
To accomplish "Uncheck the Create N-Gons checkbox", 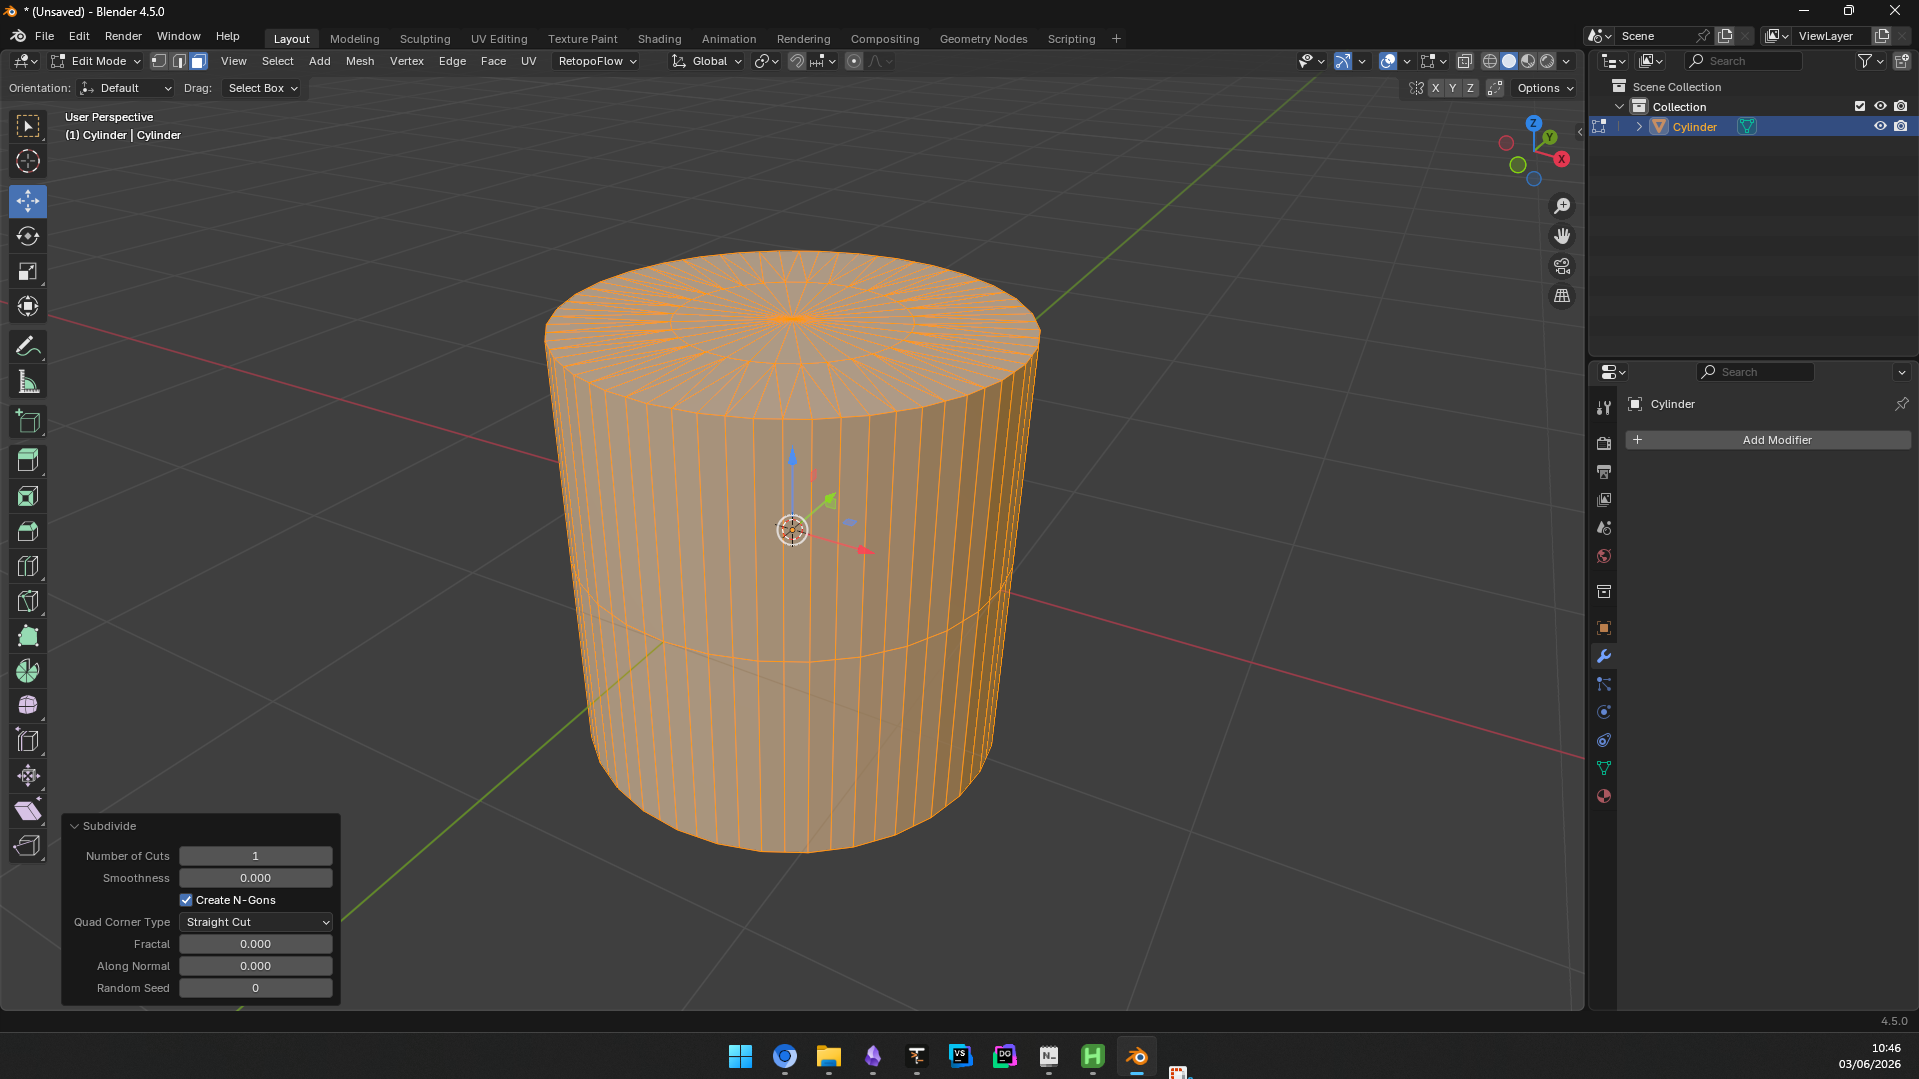I will (186, 900).
